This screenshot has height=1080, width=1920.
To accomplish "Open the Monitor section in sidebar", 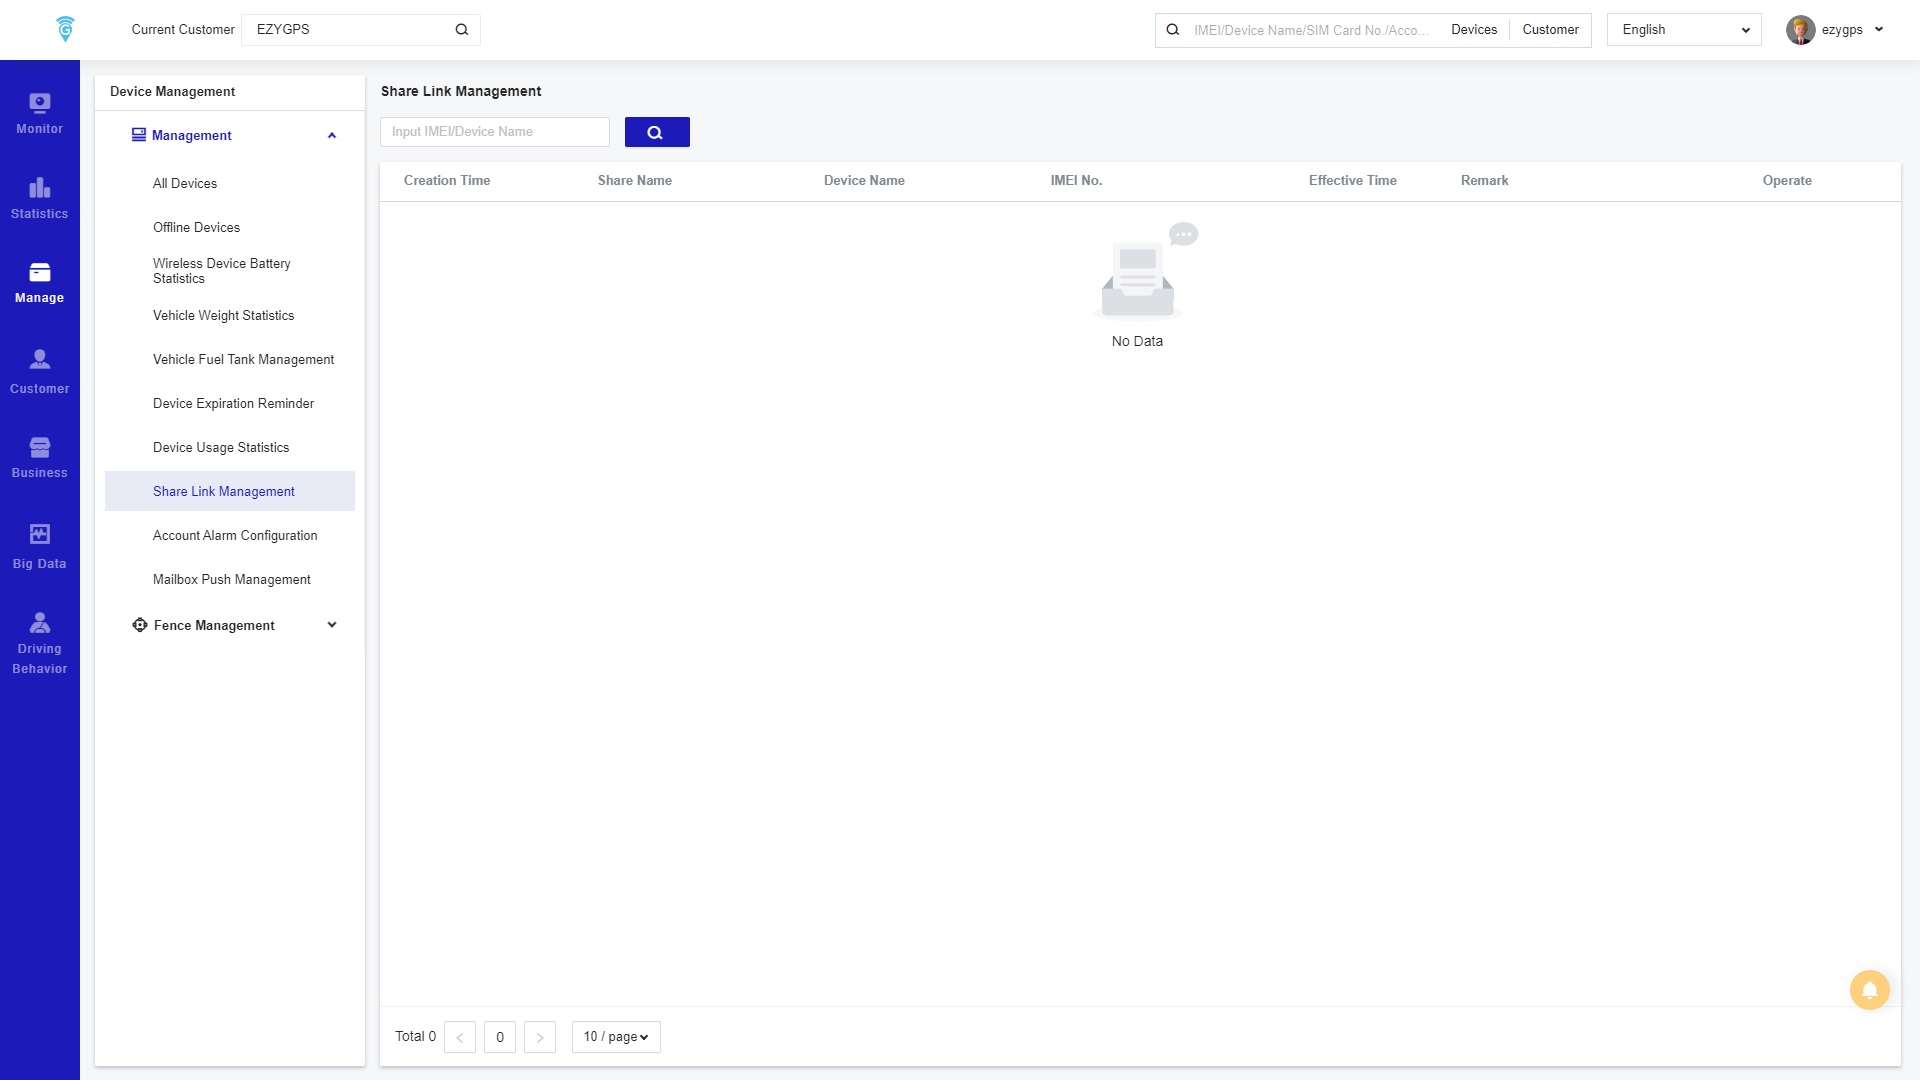I will pyautogui.click(x=39, y=113).
